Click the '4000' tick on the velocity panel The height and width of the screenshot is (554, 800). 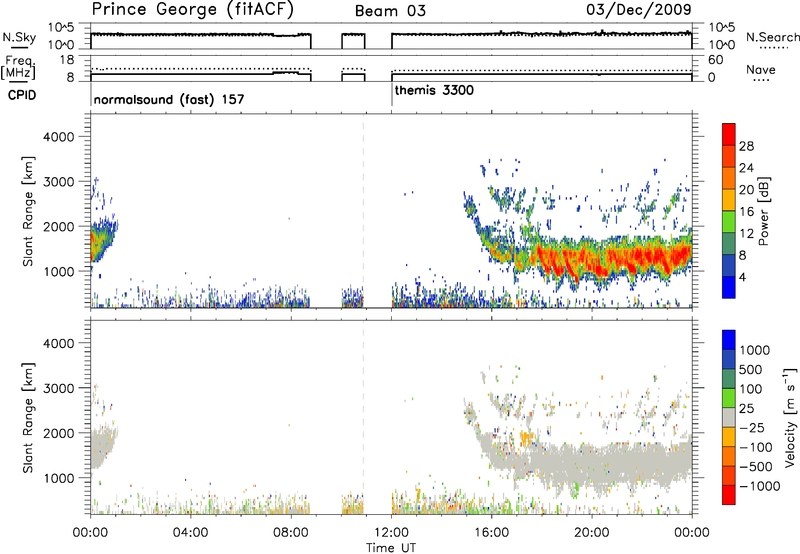click(59, 343)
